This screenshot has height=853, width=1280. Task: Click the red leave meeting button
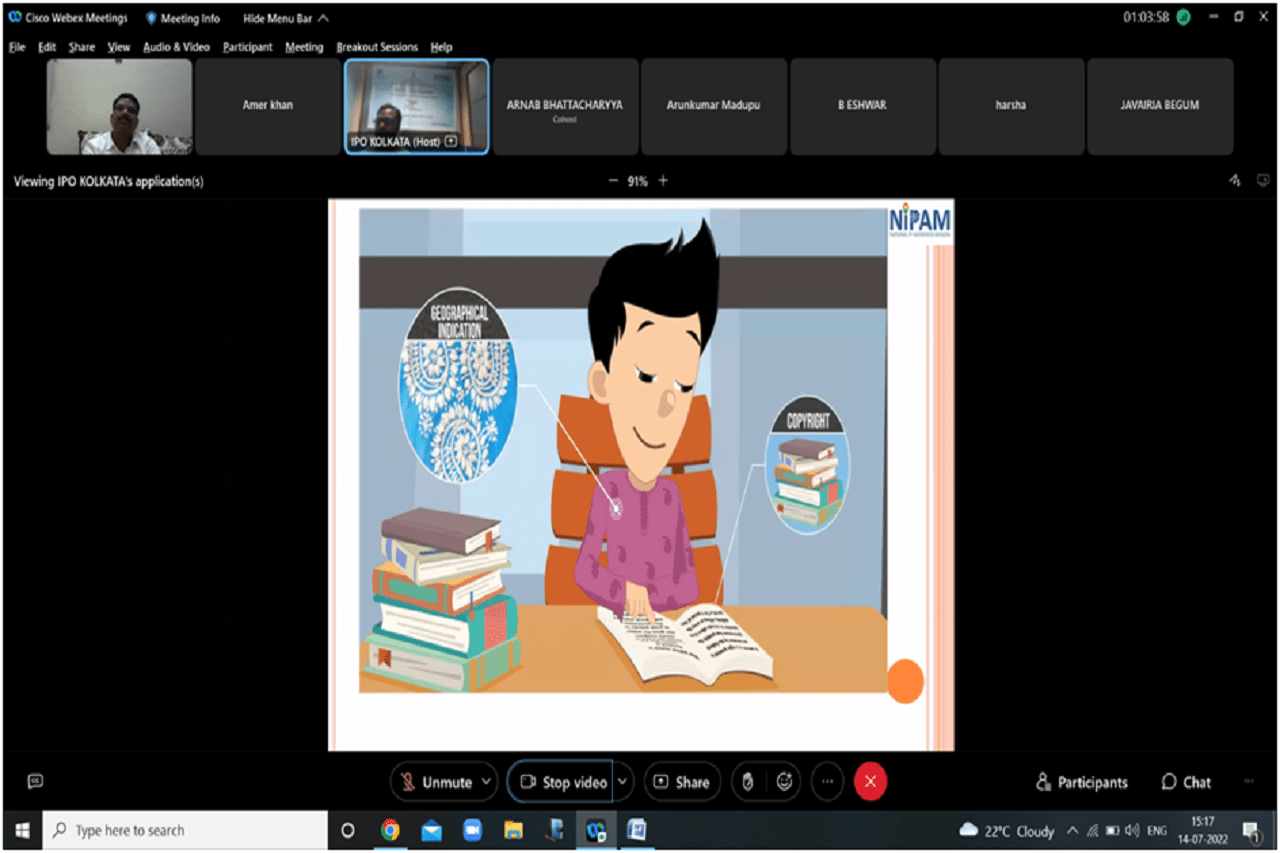coord(870,782)
